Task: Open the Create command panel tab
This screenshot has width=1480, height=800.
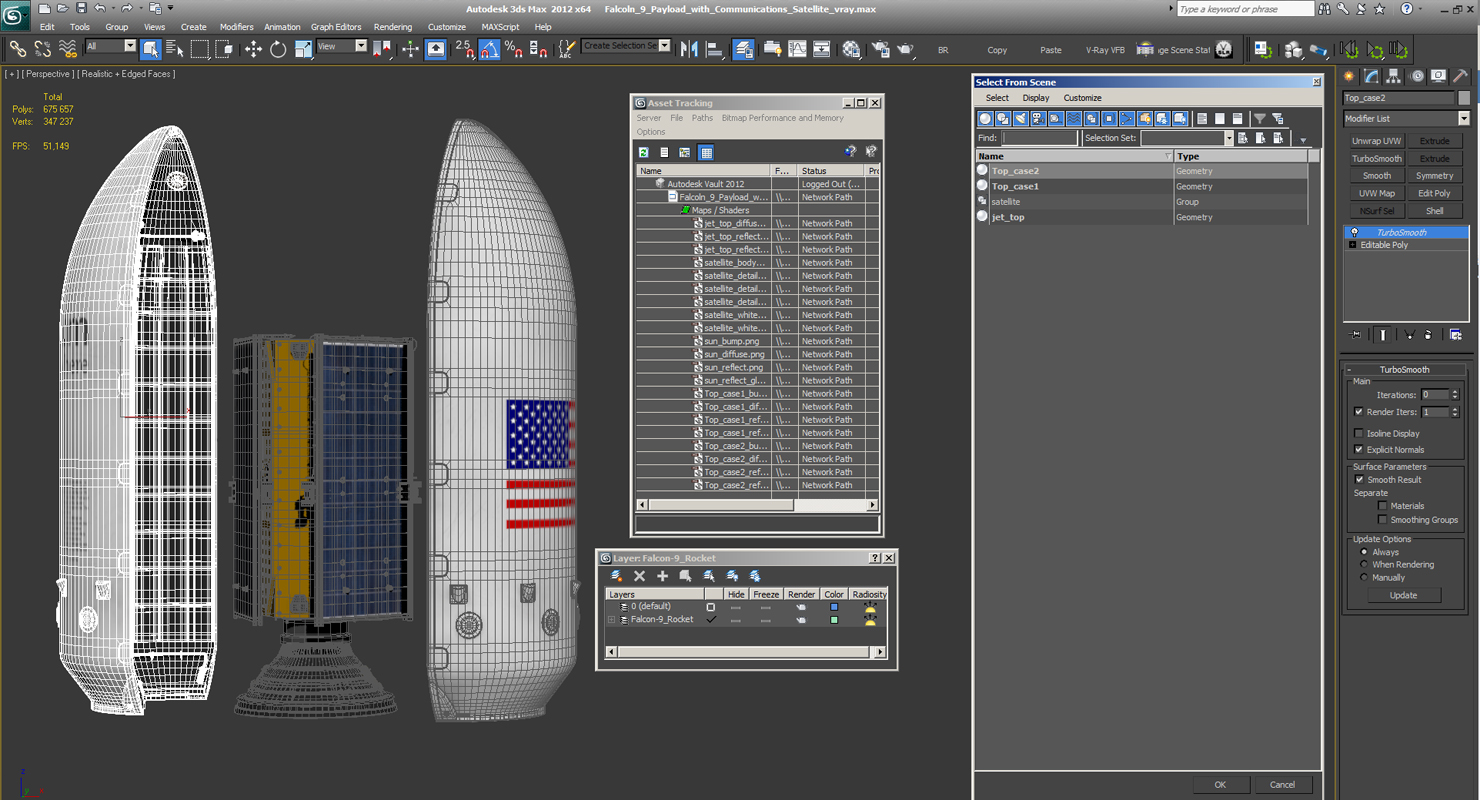Action: click(1350, 76)
